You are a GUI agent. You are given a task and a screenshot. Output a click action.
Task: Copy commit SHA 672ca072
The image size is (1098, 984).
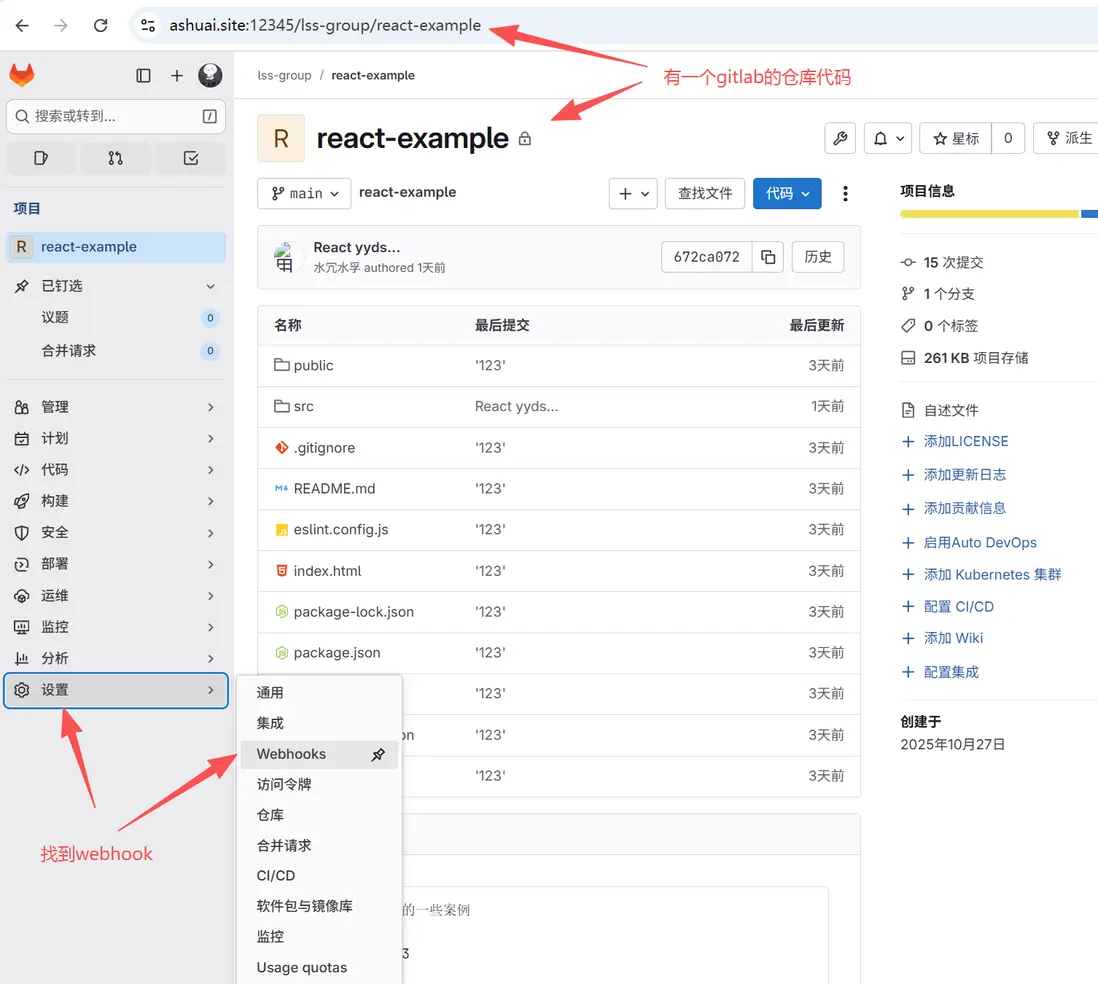(768, 257)
